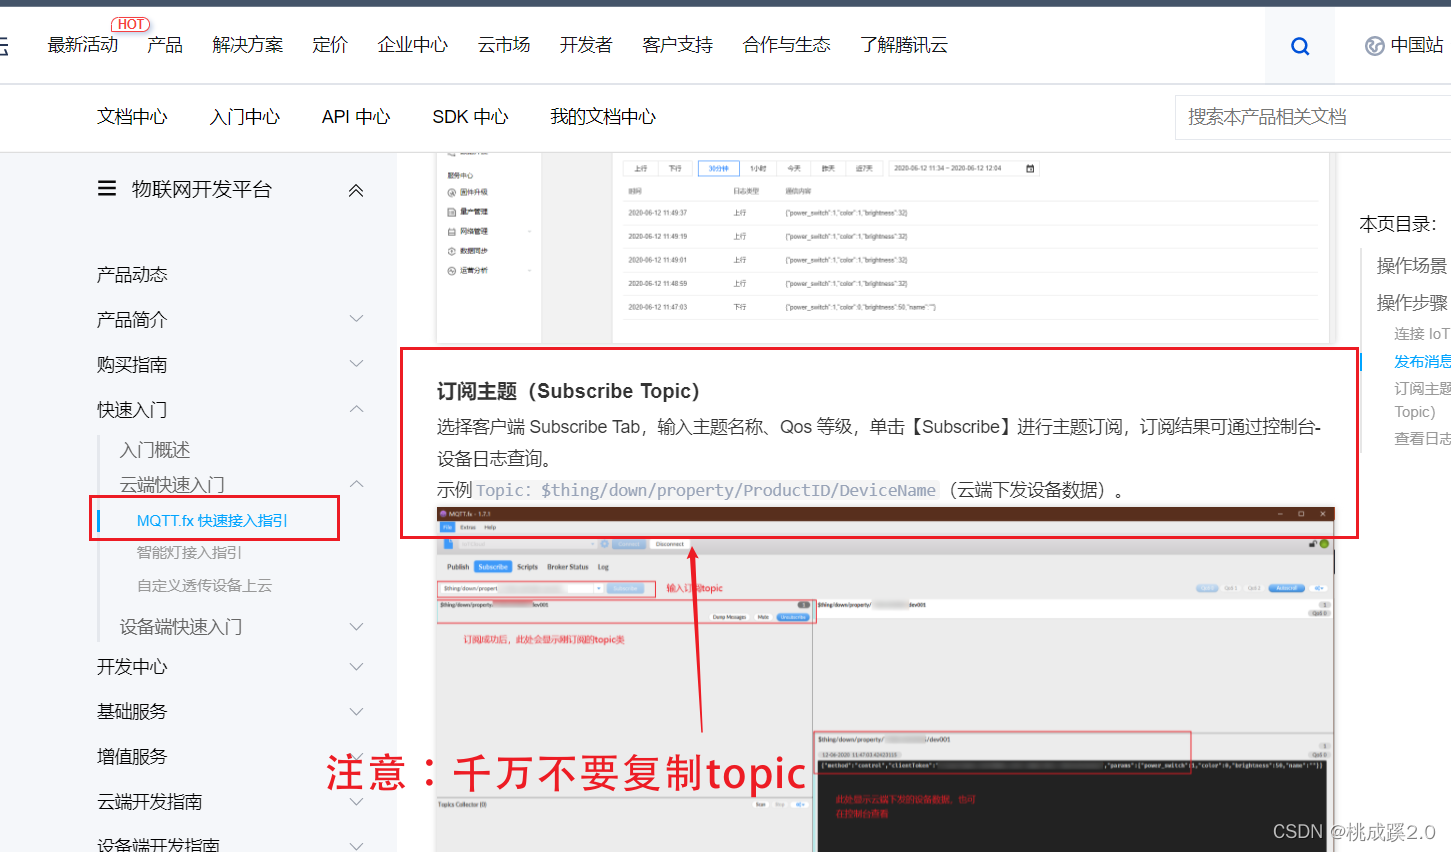Click the 数据同步 icon in the console sidebar
Screen dimensions: 1451x852
[451, 250]
